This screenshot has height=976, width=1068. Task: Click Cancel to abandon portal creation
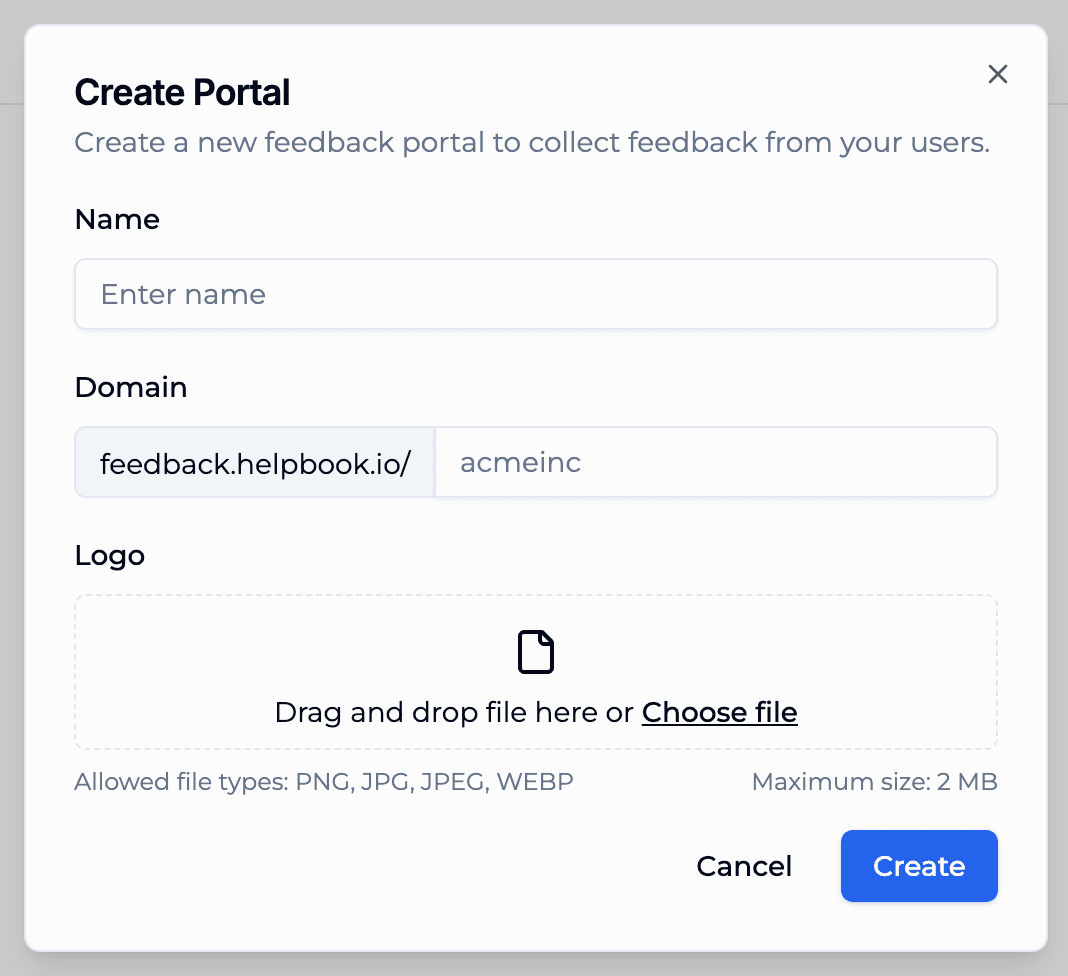(744, 866)
